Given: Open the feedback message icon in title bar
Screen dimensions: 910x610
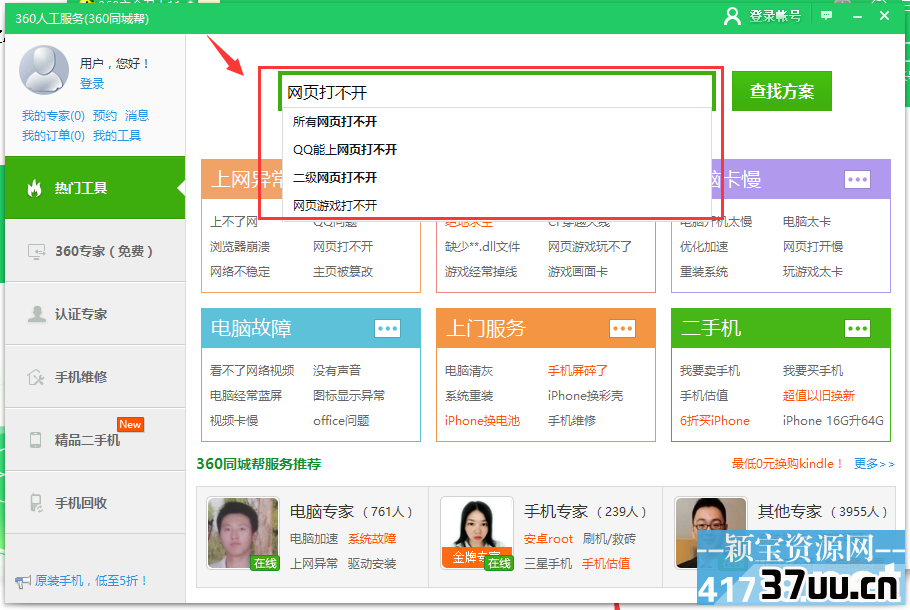Looking at the screenshot, I should [x=826, y=16].
